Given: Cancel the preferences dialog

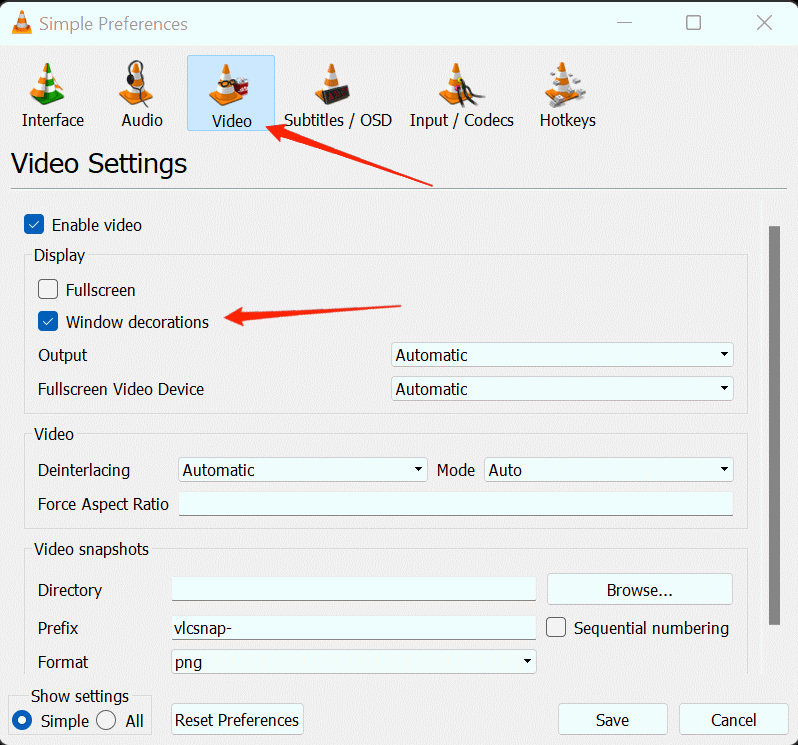Looking at the screenshot, I should tap(733, 720).
